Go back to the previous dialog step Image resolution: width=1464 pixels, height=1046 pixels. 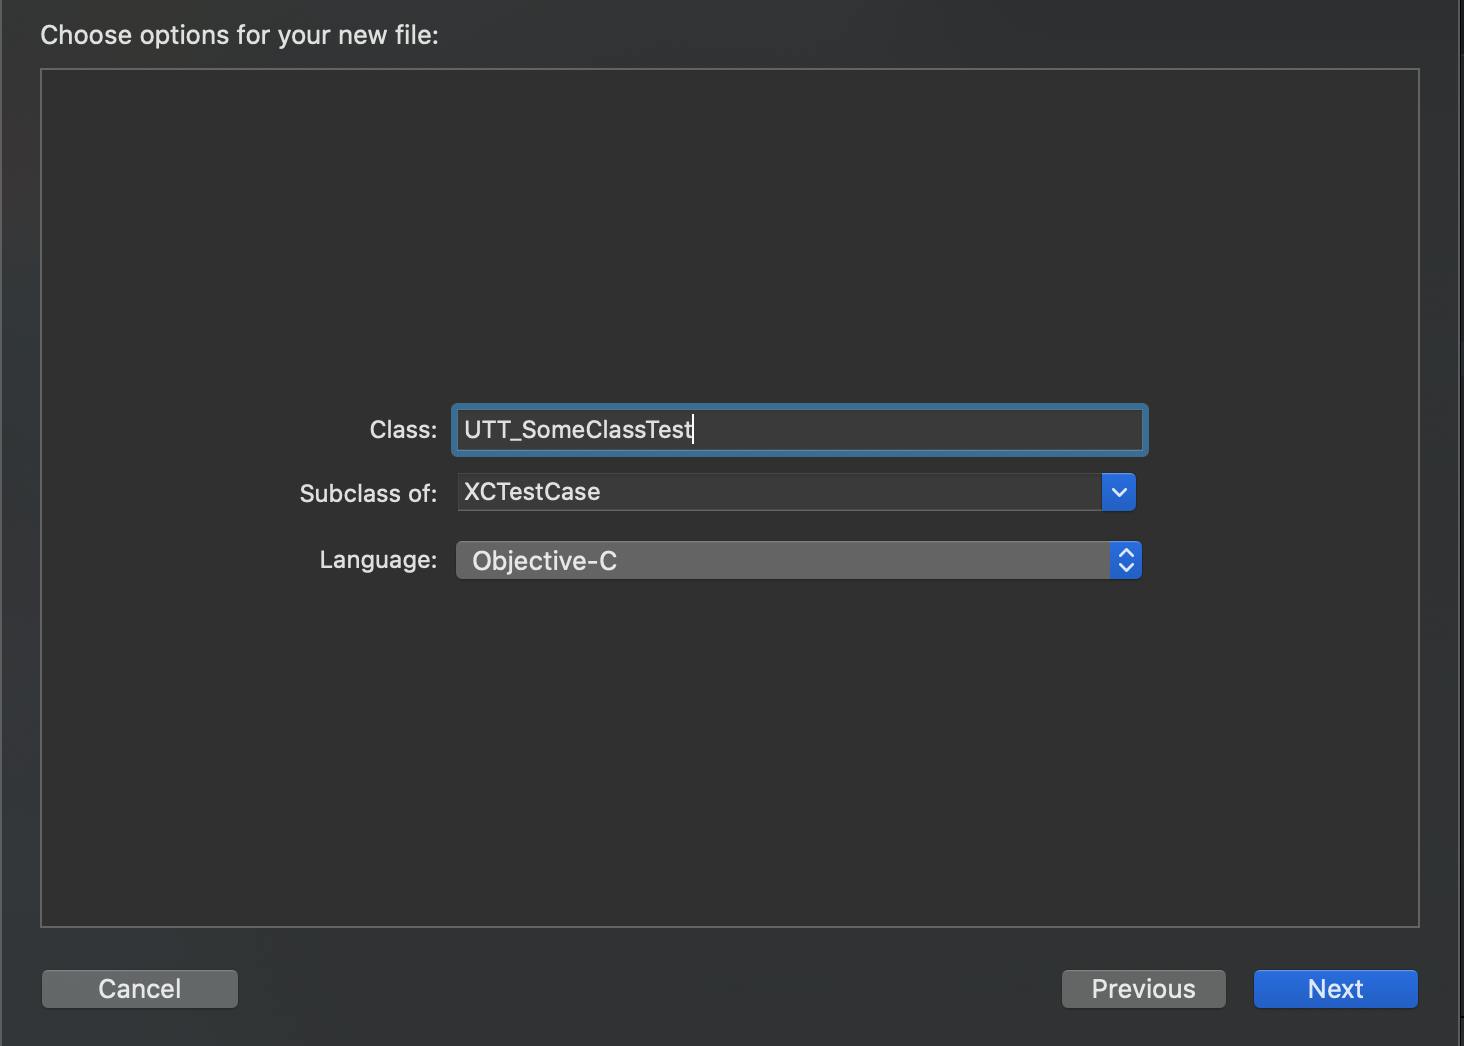[x=1143, y=988]
